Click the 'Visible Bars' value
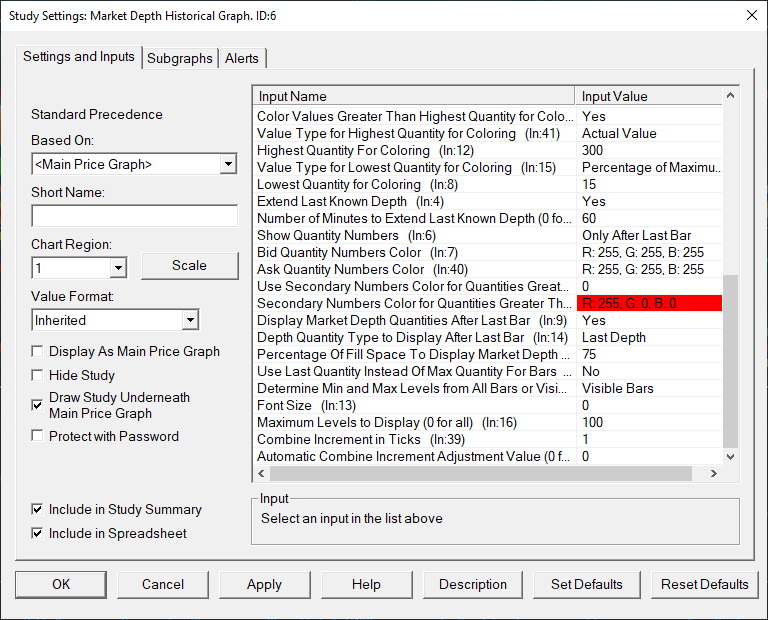The image size is (768, 620). (649, 388)
